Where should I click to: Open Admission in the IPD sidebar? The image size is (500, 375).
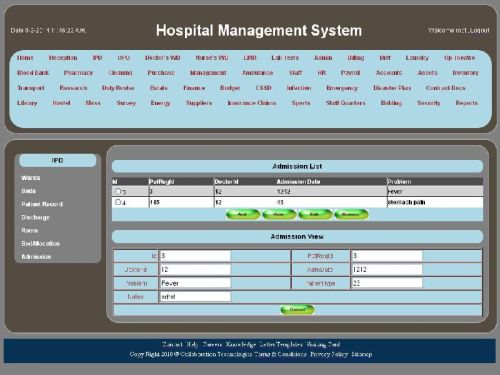36,257
